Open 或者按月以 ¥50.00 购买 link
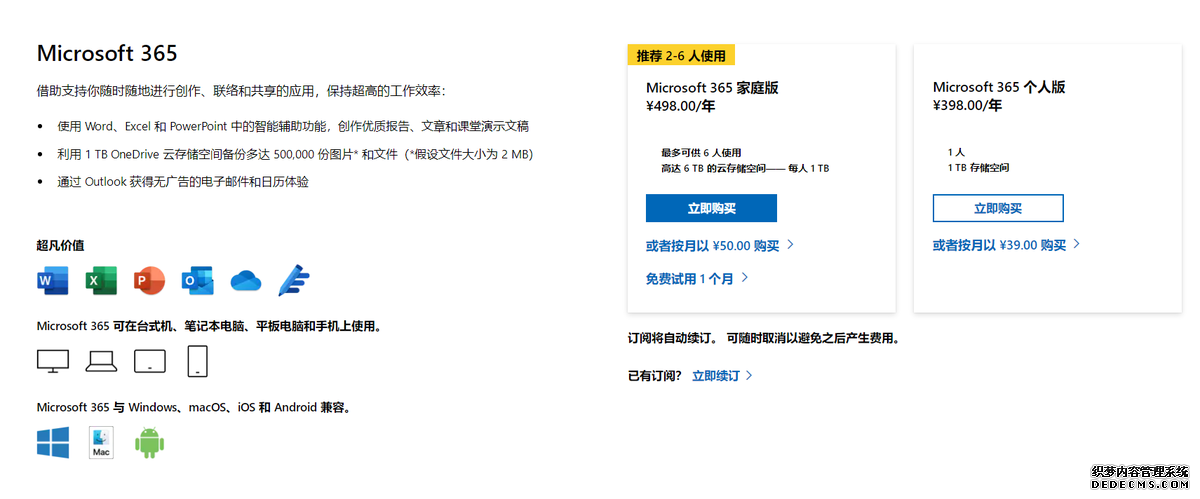This screenshot has width=1200, height=499. (x=720, y=245)
